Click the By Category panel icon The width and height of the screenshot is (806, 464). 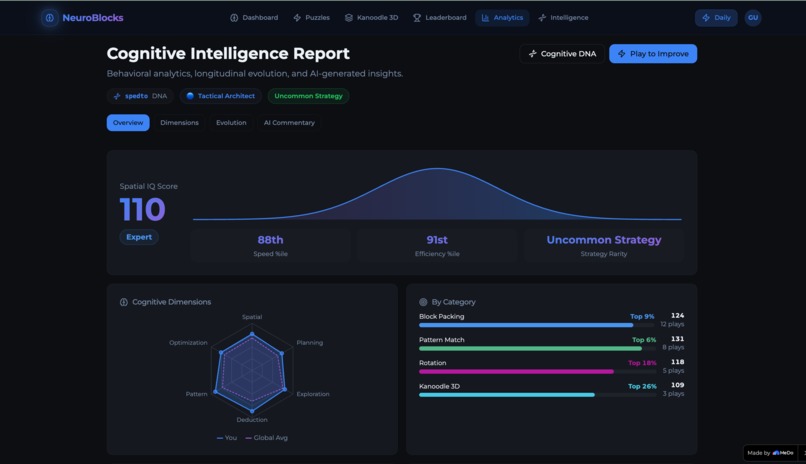coord(423,302)
